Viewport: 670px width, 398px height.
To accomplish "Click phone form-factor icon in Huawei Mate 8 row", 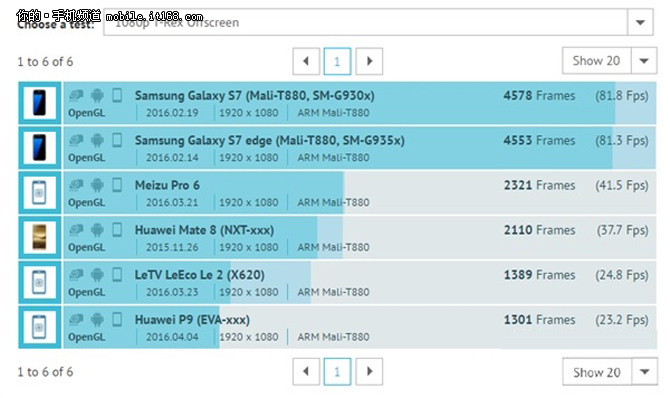I will pyautogui.click(x=117, y=230).
